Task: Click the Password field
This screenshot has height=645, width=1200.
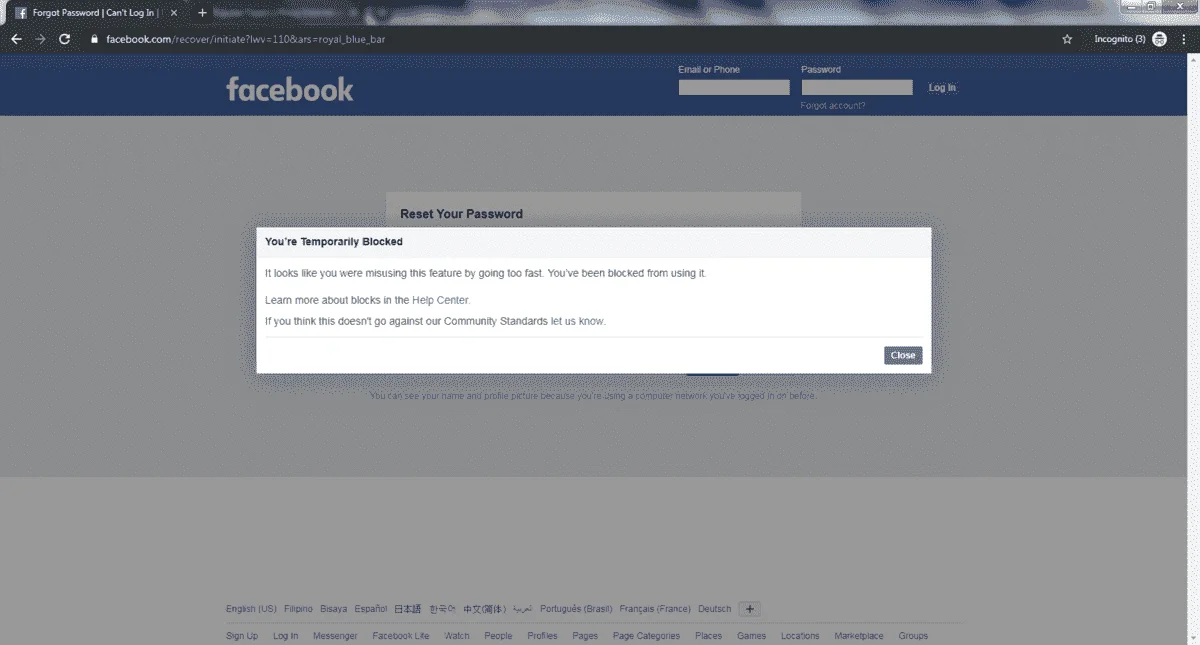Action: click(857, 88)
